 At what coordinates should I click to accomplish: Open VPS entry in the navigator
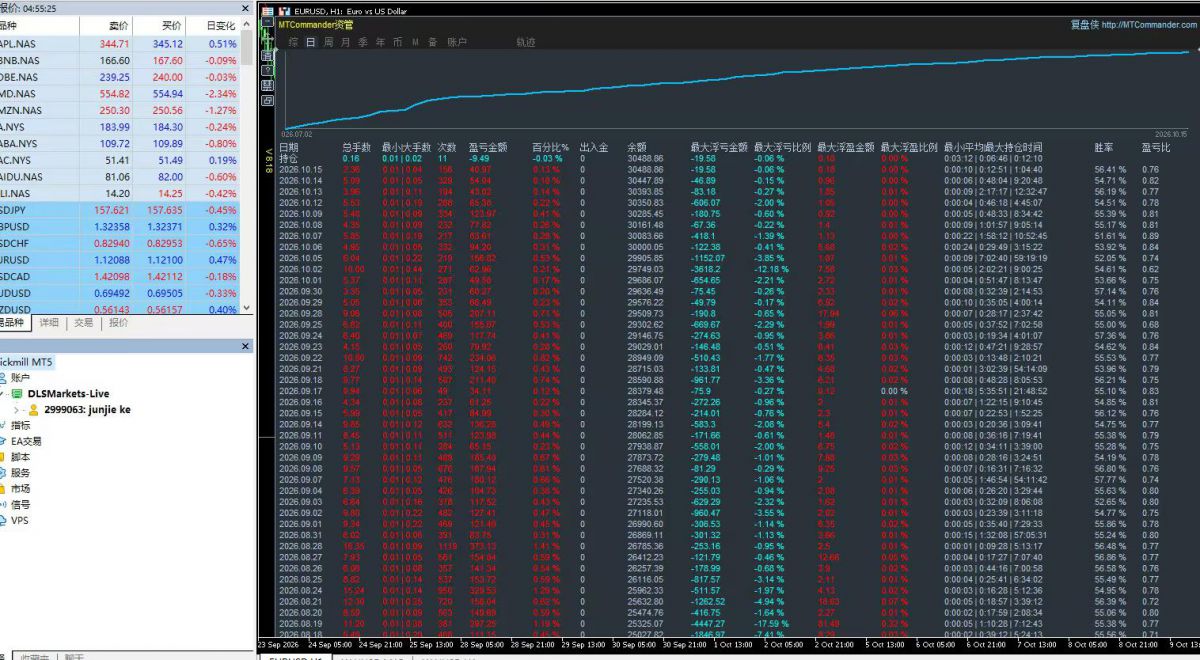coord(19,521)
